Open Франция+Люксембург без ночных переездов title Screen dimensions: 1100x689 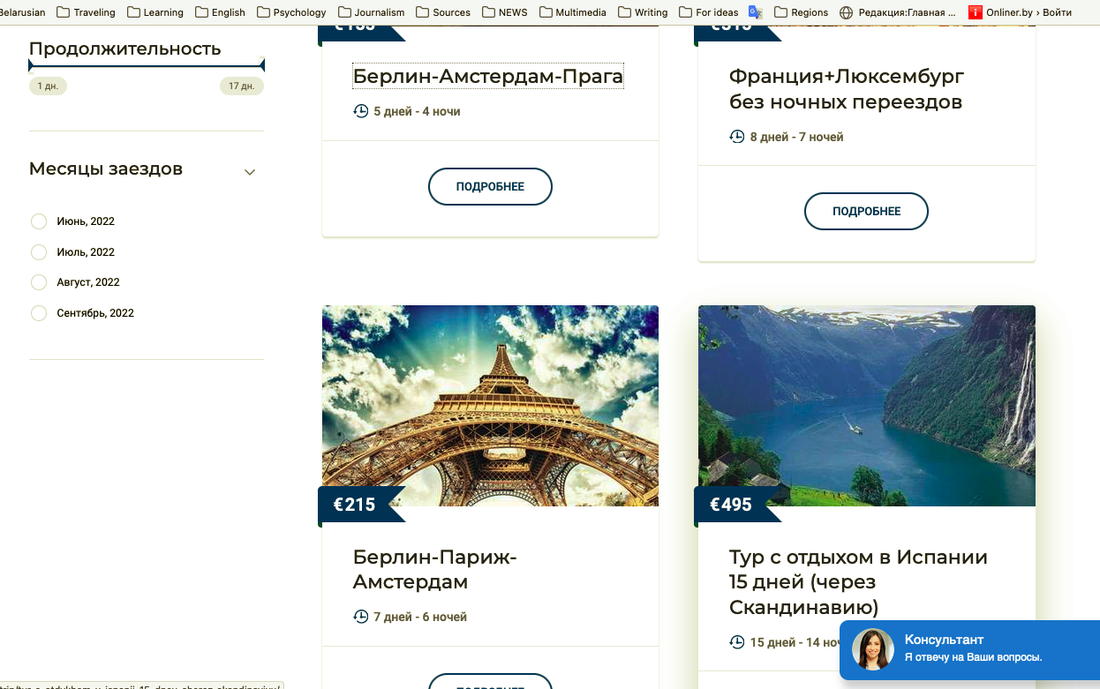coord(847,89)
